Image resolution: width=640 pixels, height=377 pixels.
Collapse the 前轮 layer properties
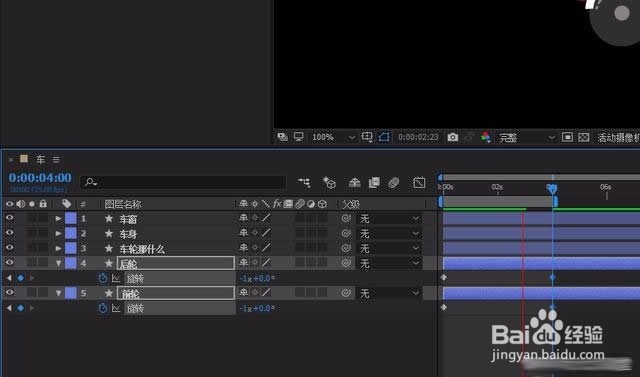(58, 293)
